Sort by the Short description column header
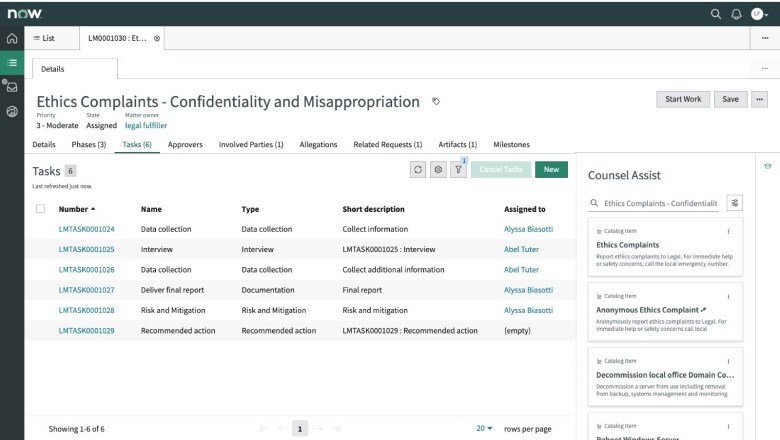Screen dimensions: 780x440 click(373, 209)
